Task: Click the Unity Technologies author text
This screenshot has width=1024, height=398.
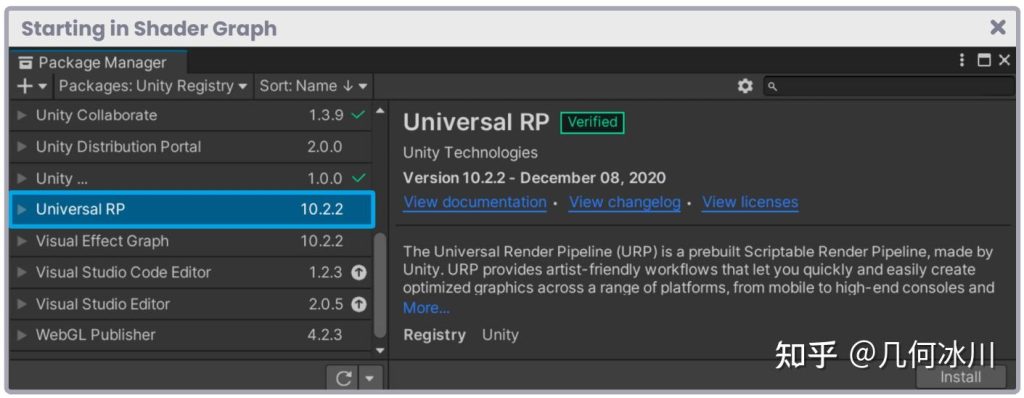Action: point(470,153)
